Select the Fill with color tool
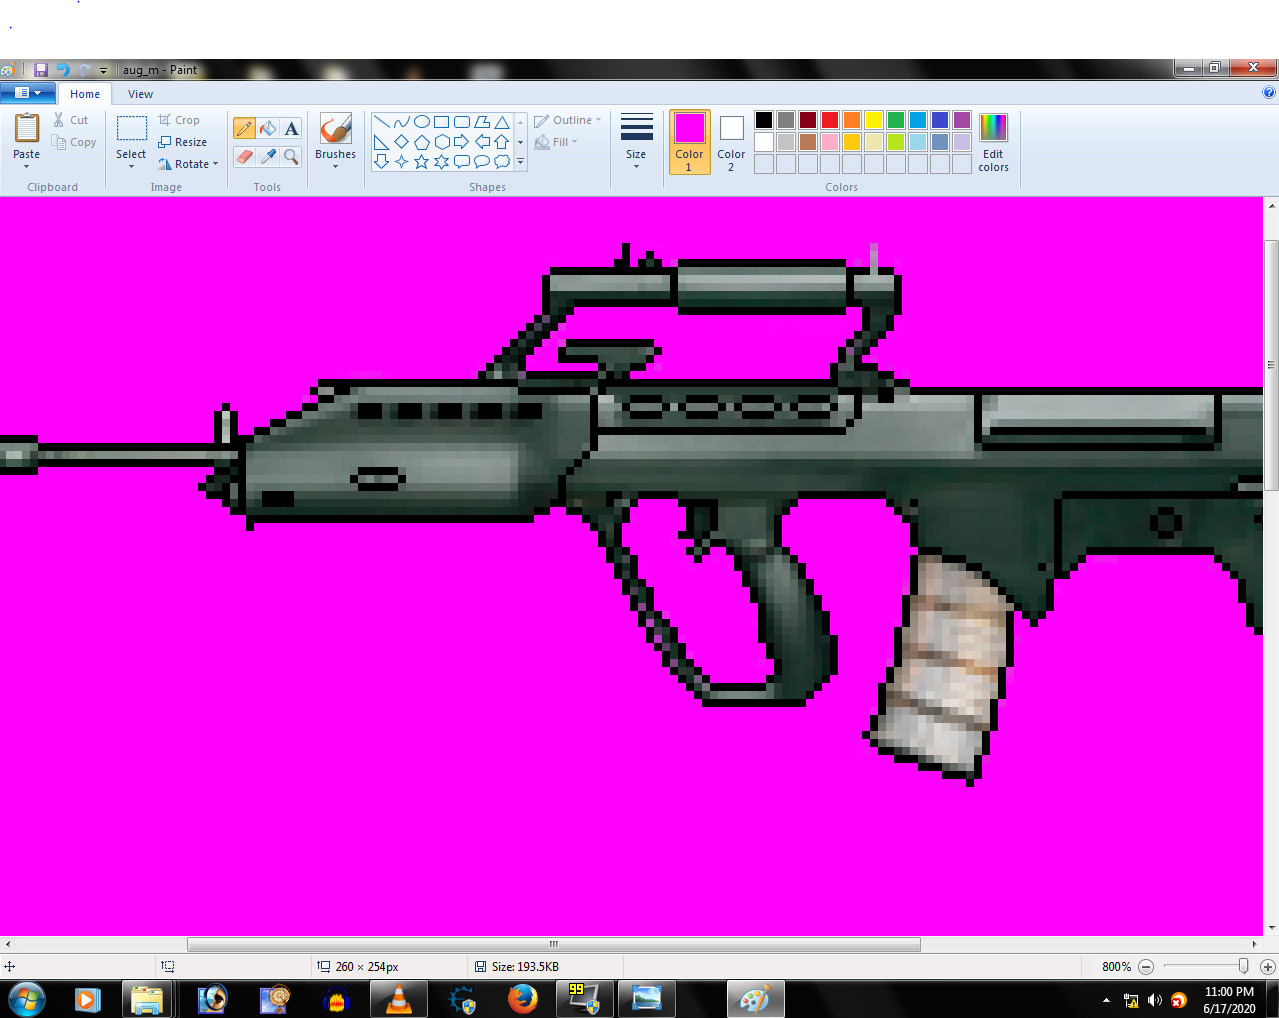Viewport: 1279px width, 1018px height. [267, 128]
